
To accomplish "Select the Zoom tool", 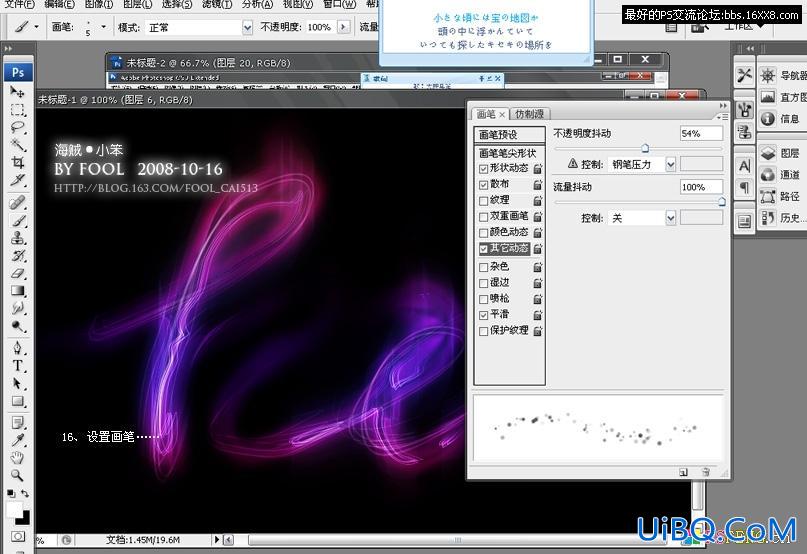I will pos(17,475).
